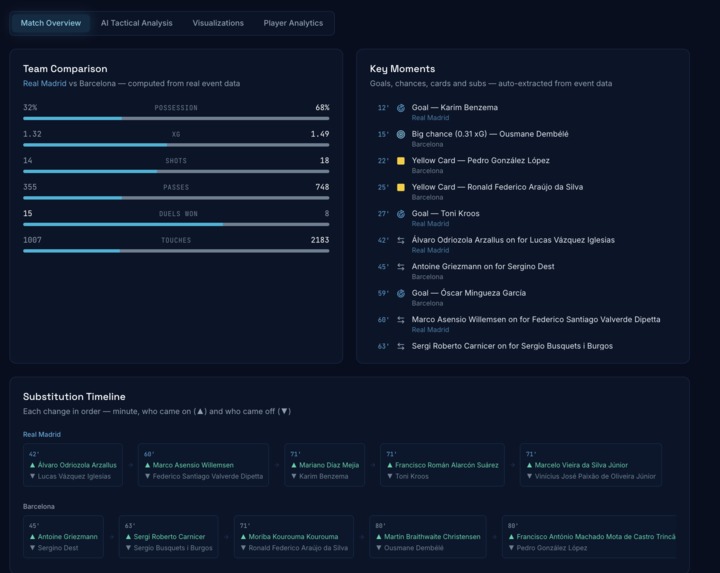
Task: Click the 748 passes value
Action: pos(322,187)
